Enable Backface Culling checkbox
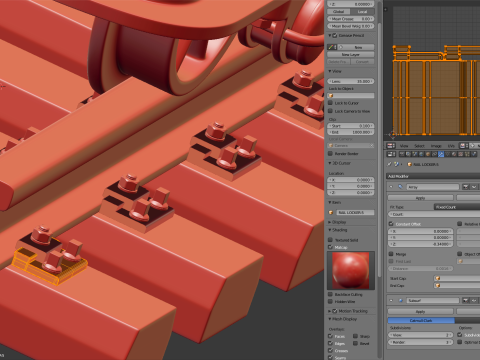This screenshot has width=480, height=360. coord(330,294)
